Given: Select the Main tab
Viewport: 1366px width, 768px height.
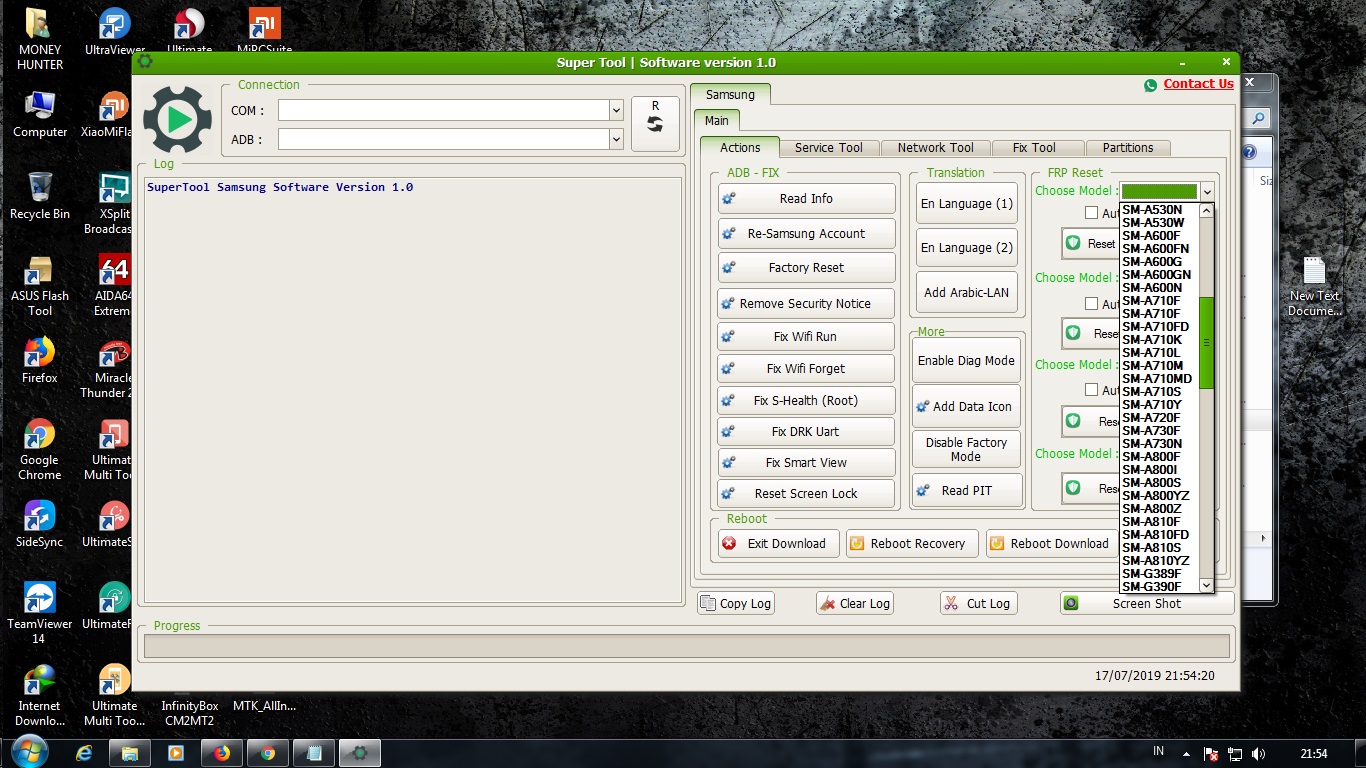Looking at the screenshot, I should [717, 120].
